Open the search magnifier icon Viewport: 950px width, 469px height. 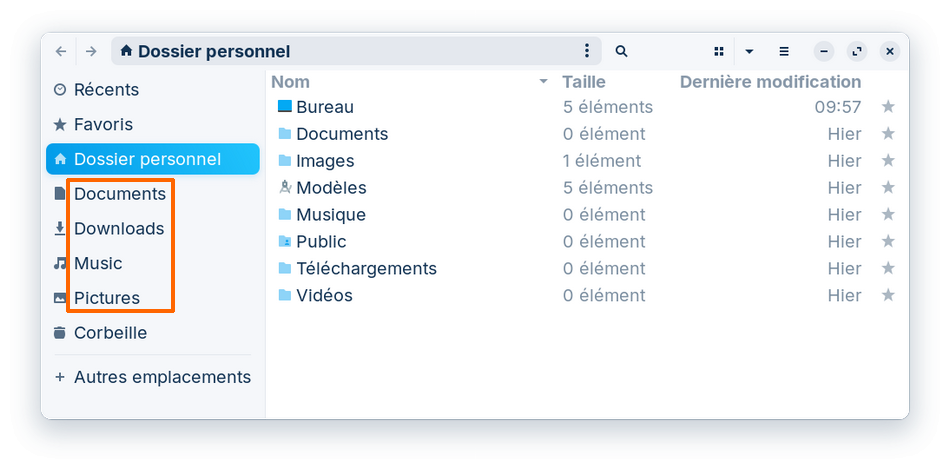621,51
